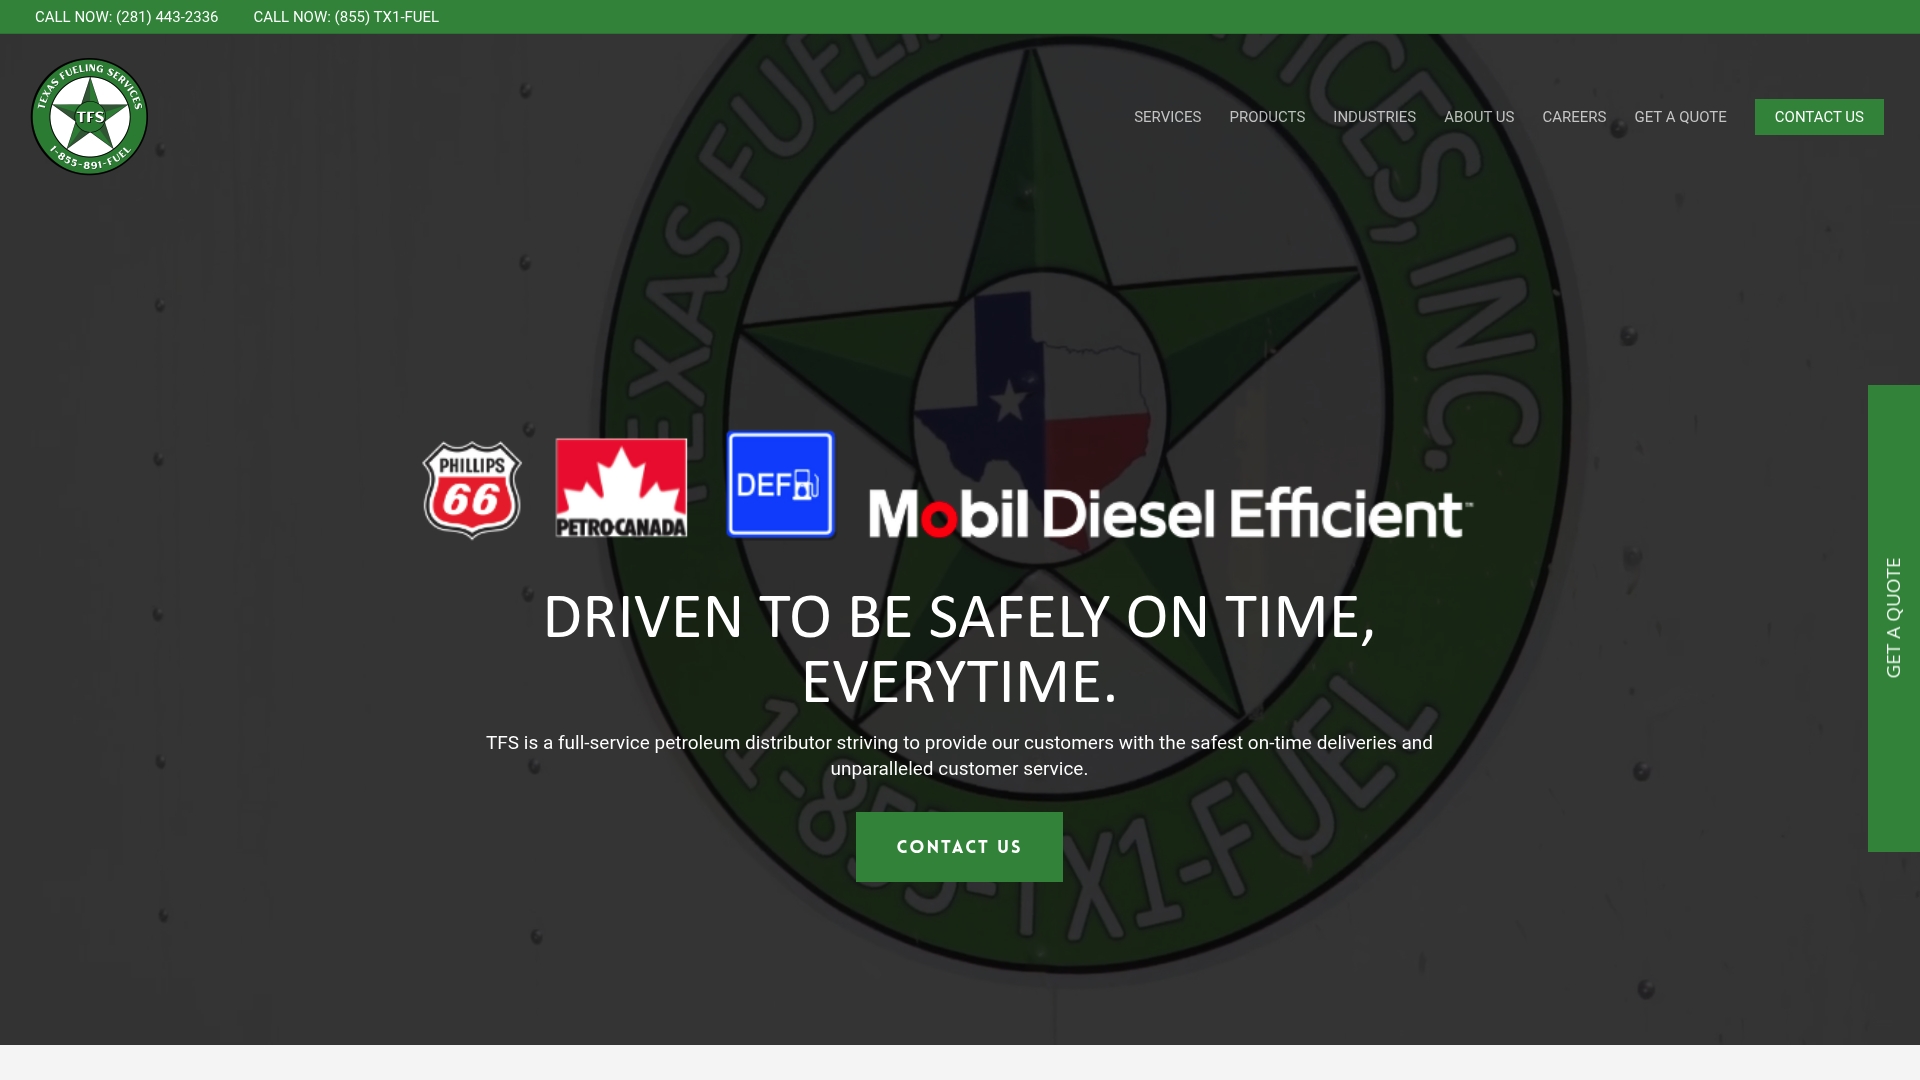The image size is (1920, 1080).
Task: Open the Services menu
Action: 1167,117
